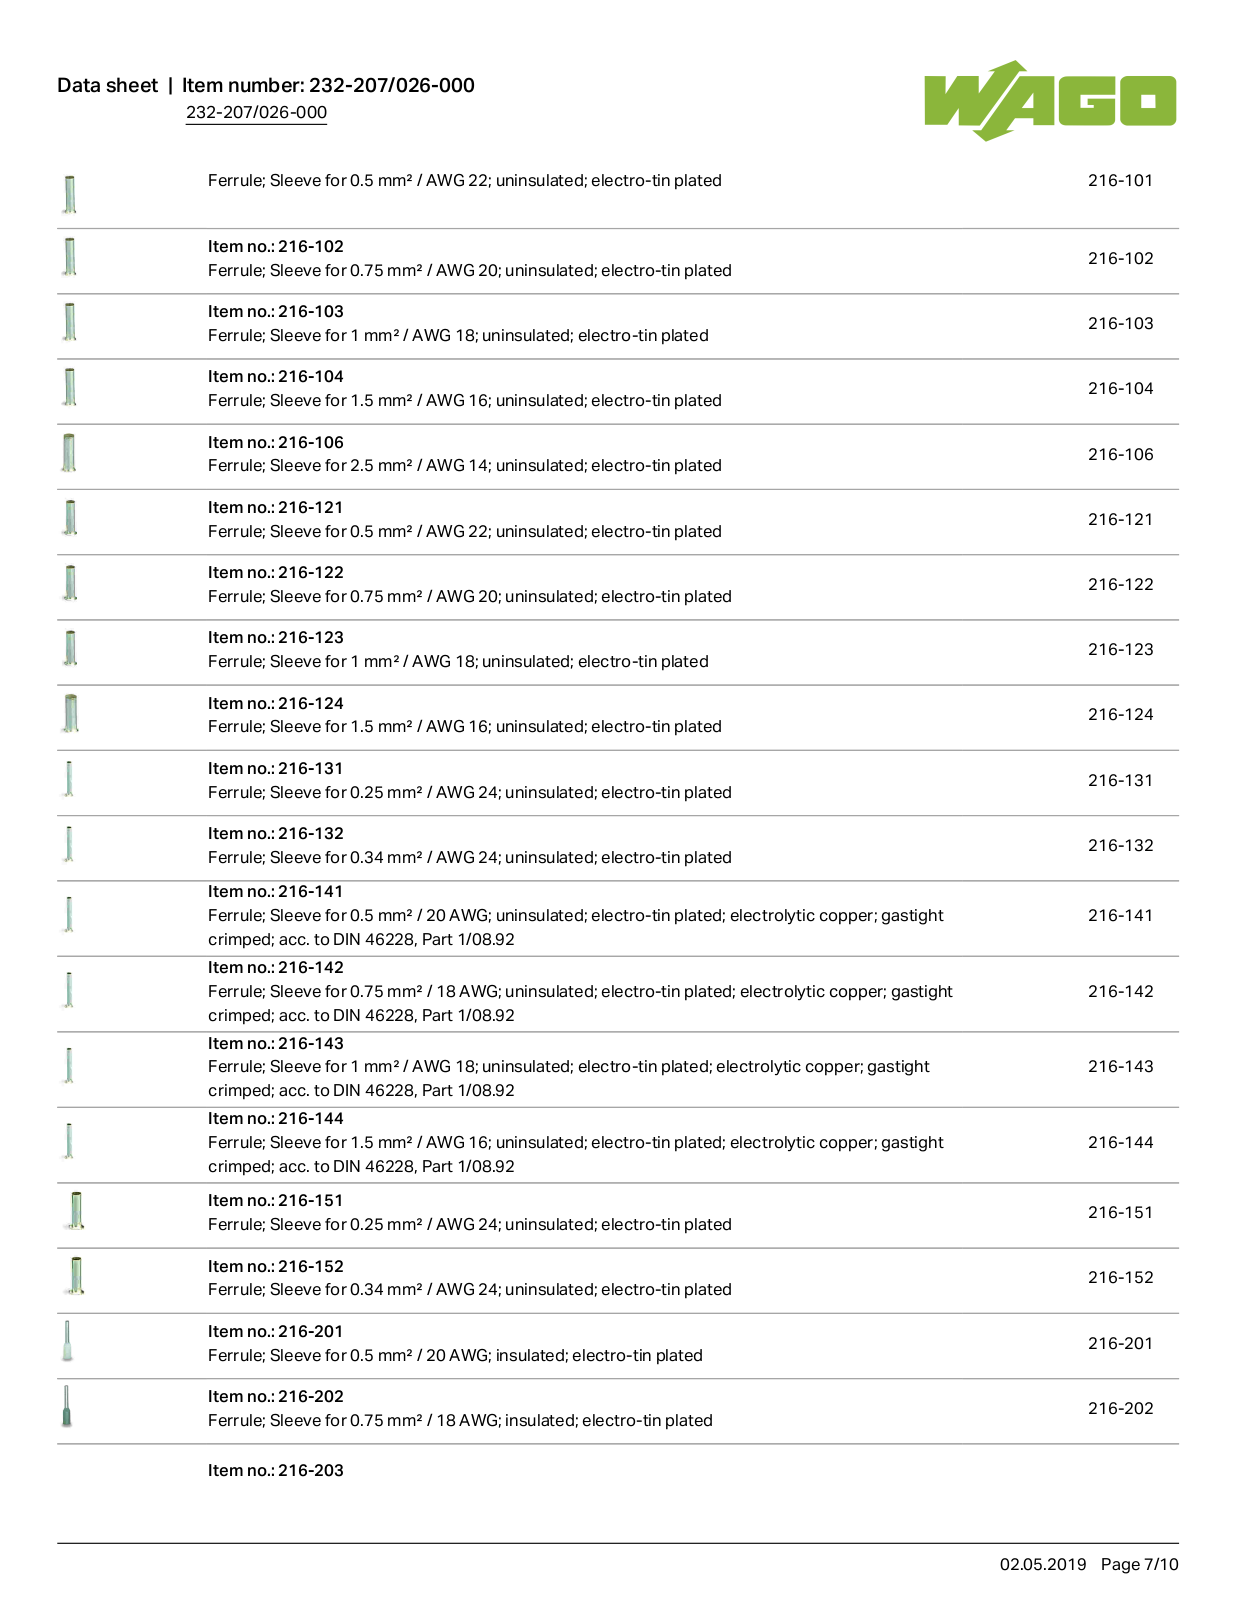Click the 216-123 AWG 18 description text

(x=458, y=661)
